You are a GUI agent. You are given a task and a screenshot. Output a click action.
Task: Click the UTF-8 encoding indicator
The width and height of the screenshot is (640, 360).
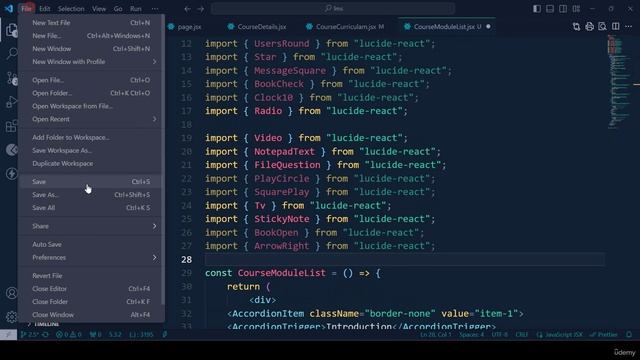pos(500,335)
